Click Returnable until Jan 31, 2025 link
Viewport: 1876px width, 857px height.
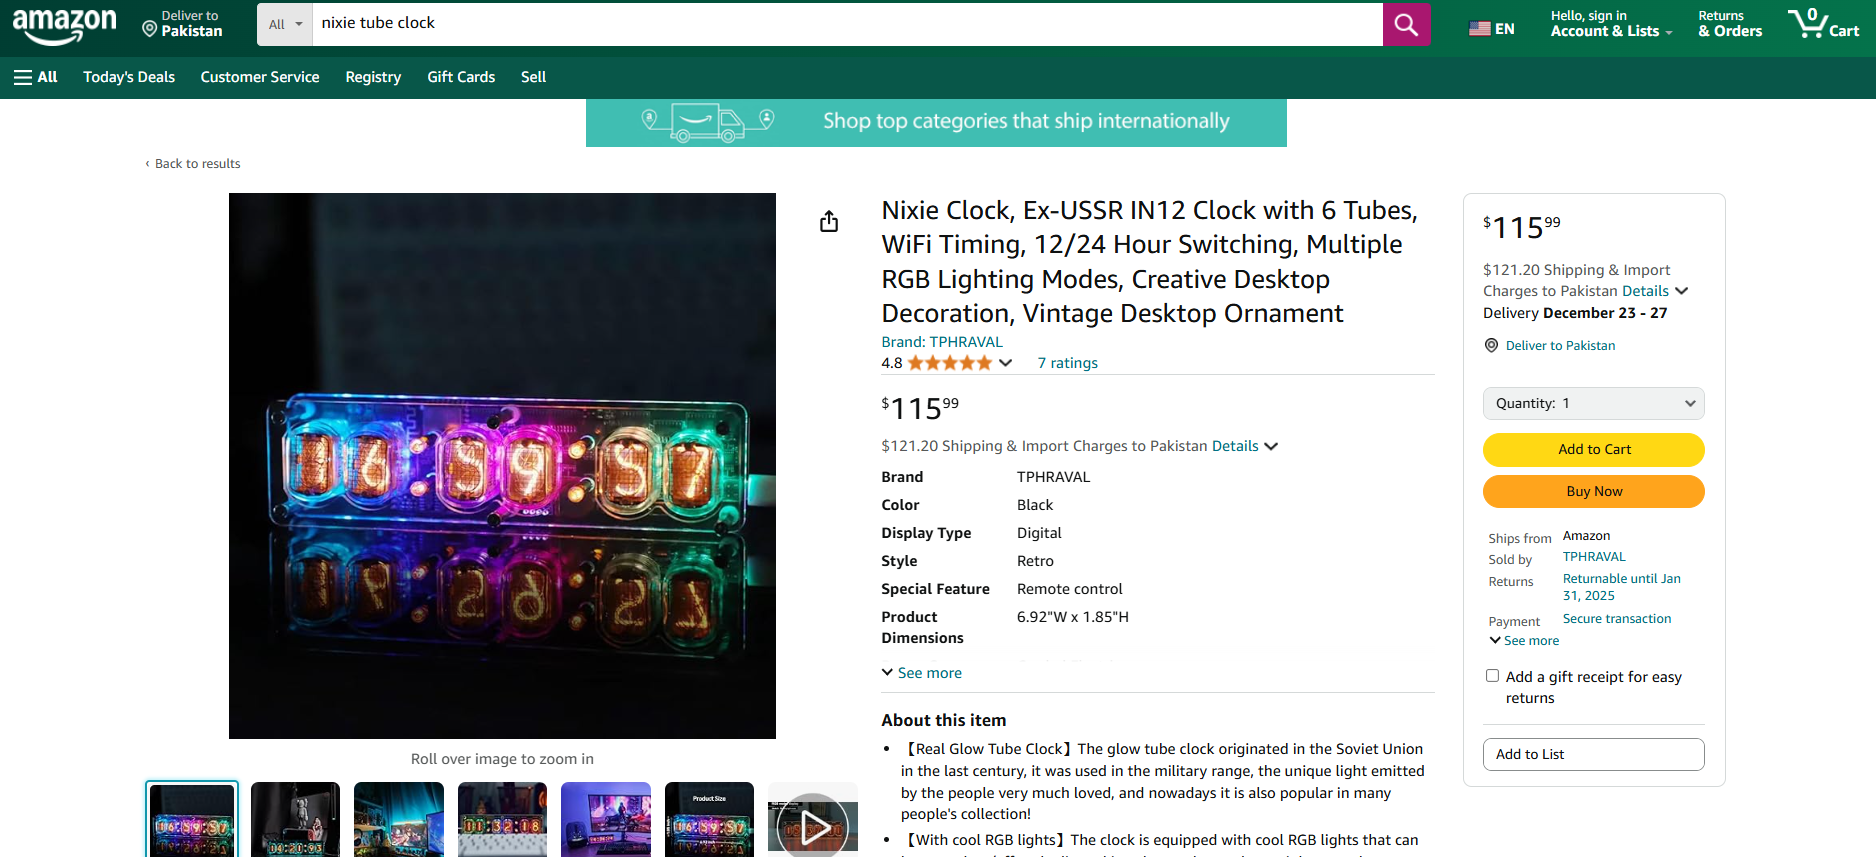pyautogui.click(x=1622, y=587)
